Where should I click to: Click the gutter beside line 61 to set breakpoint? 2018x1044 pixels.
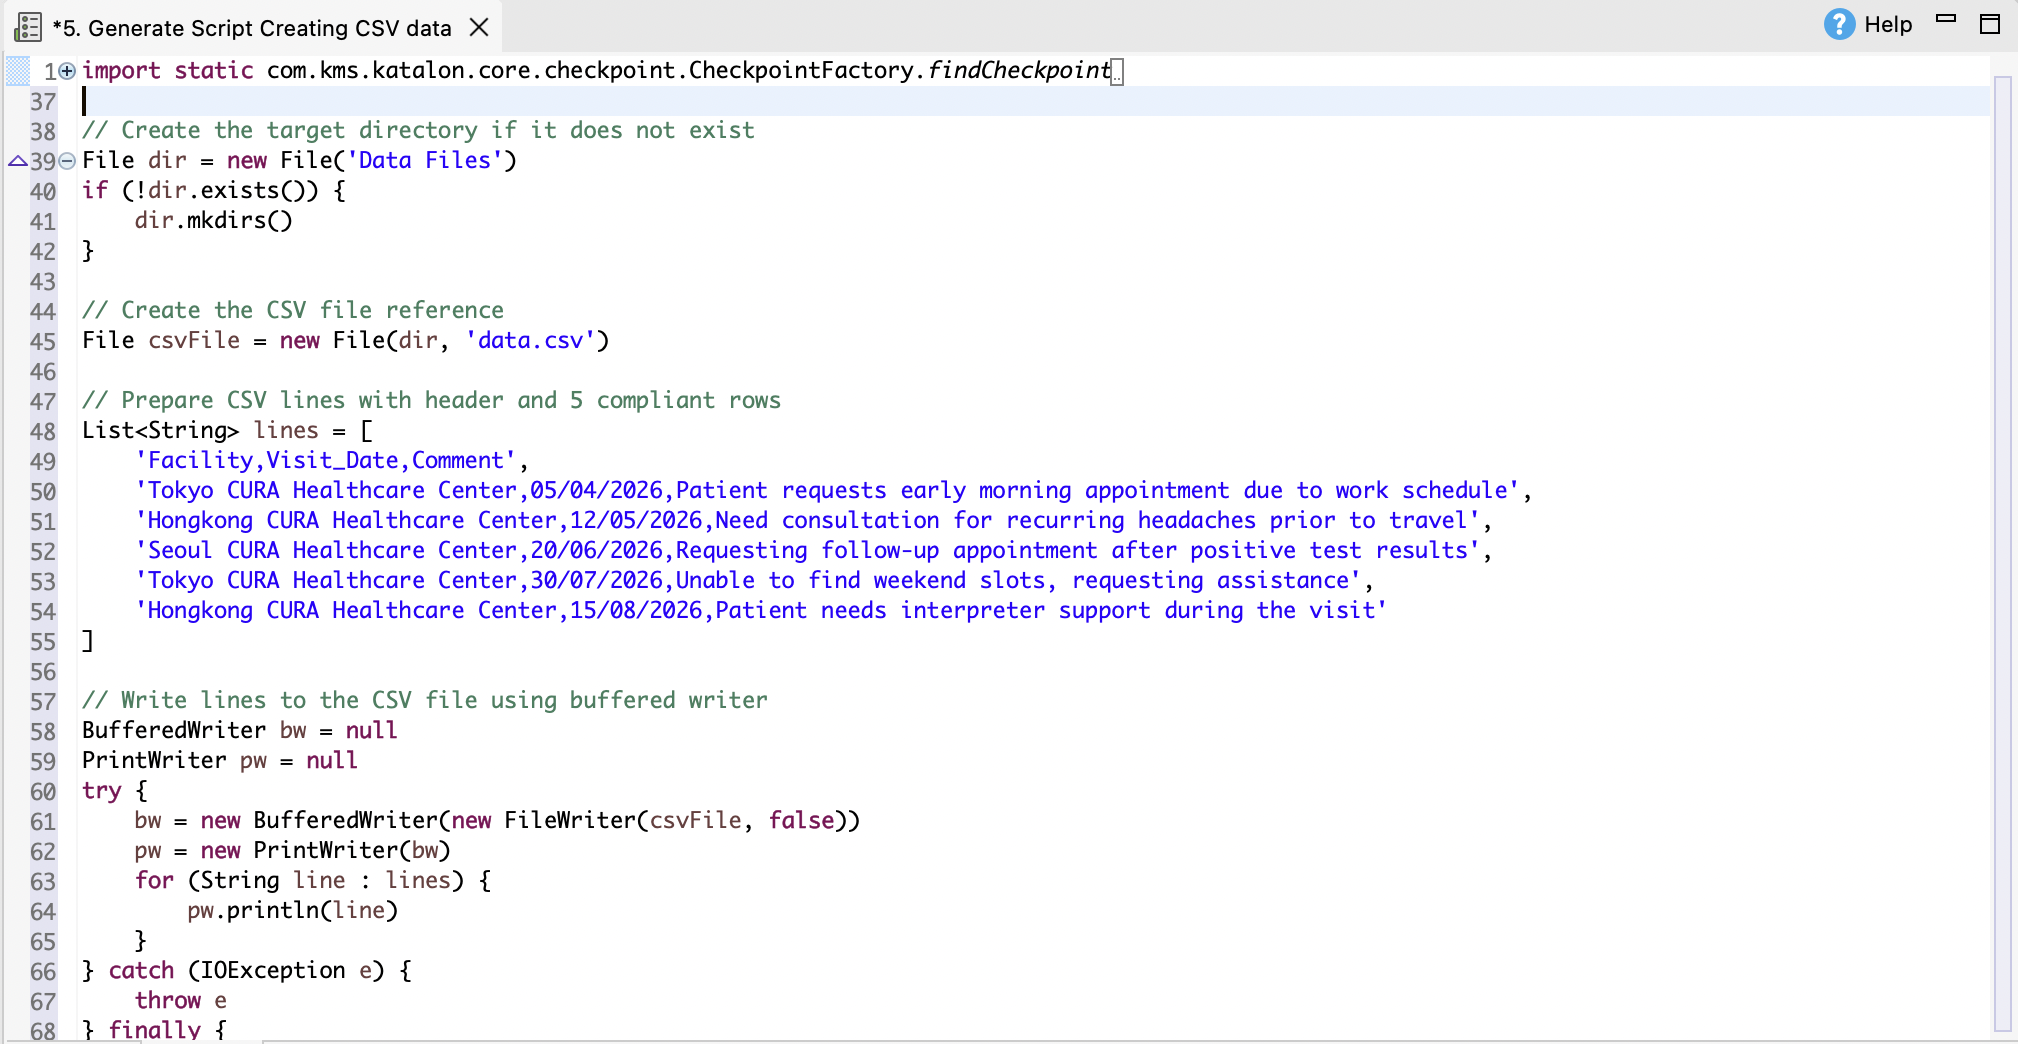16,821
